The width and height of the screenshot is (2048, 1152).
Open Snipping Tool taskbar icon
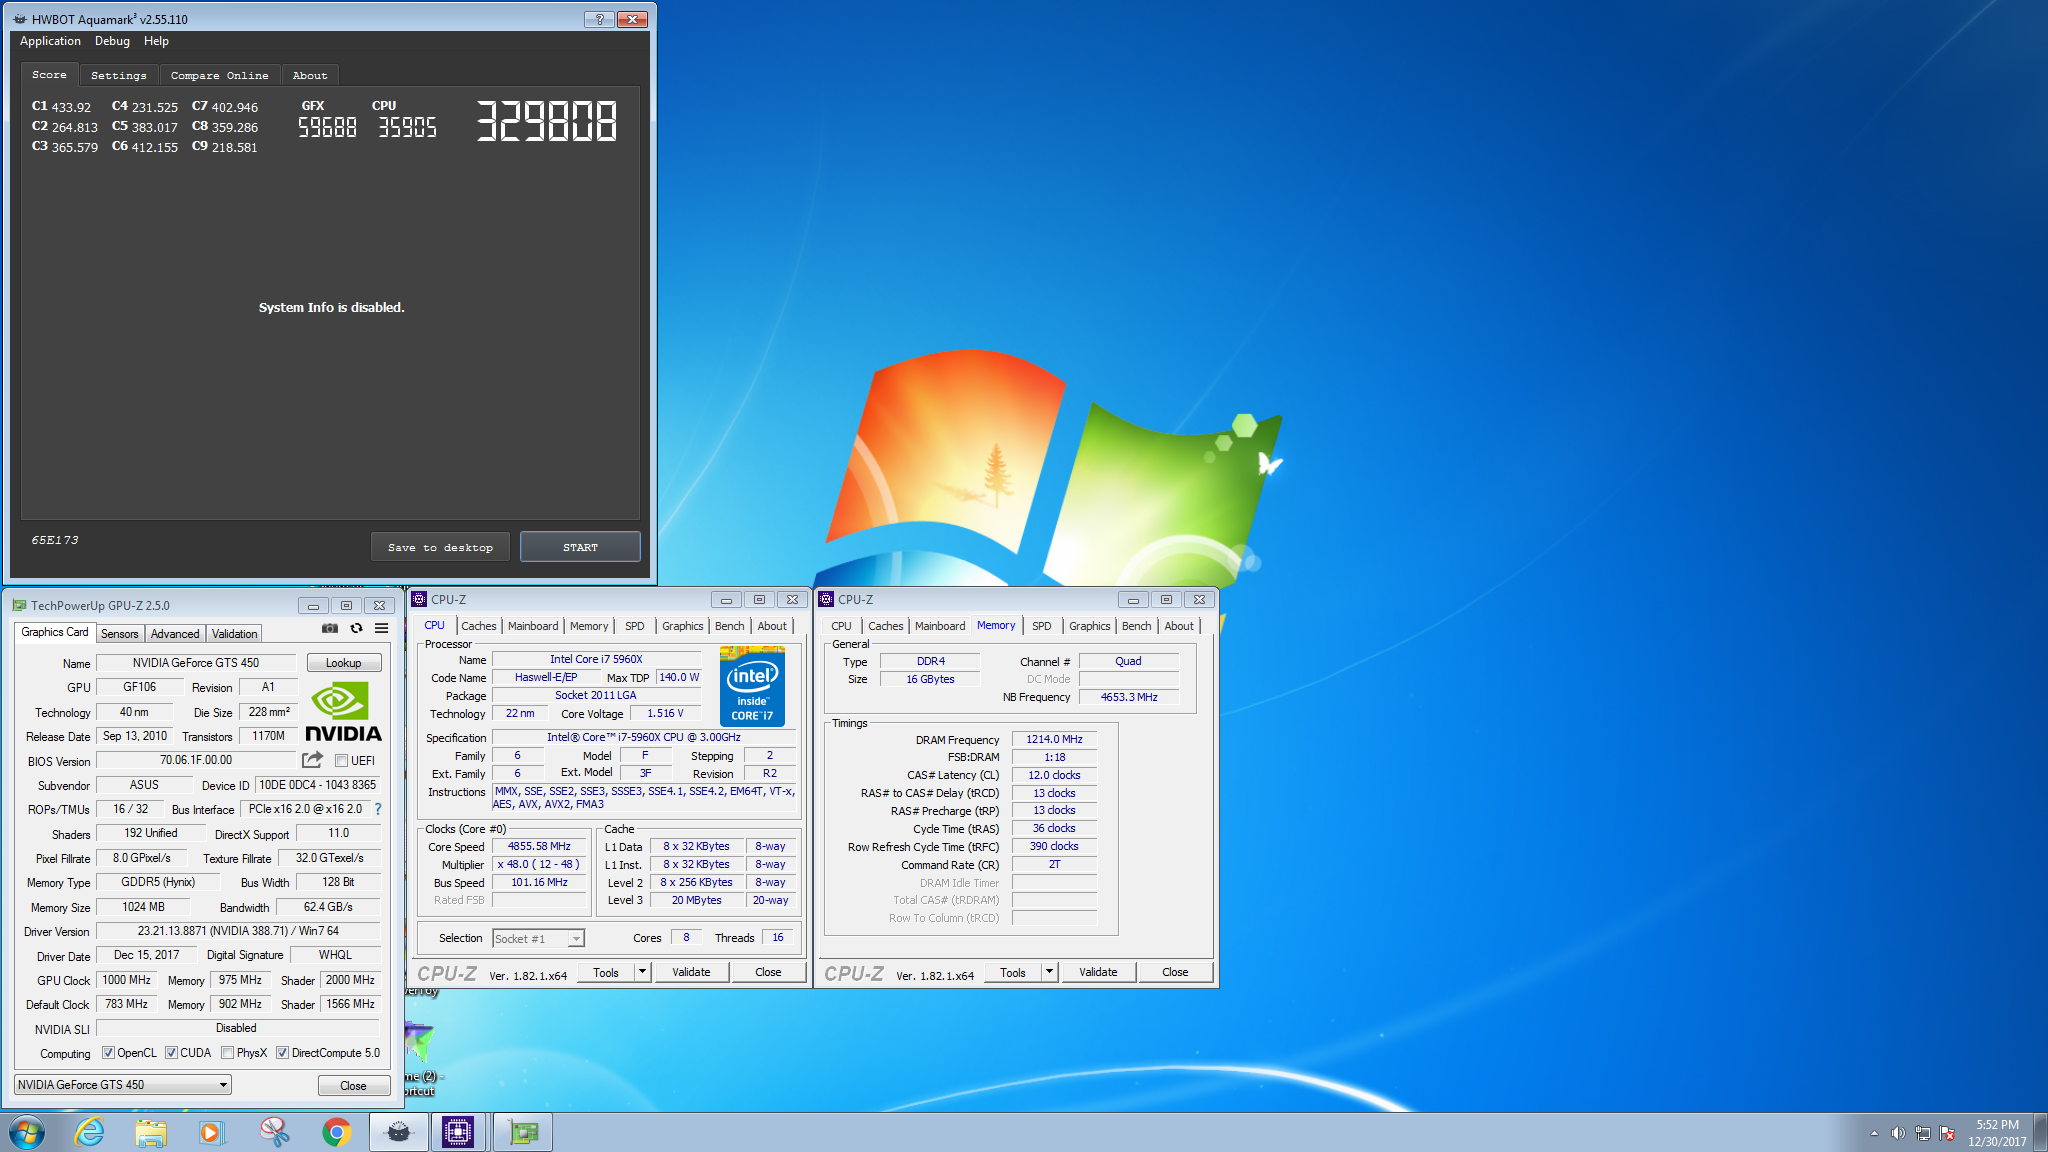click(274, 1132)
